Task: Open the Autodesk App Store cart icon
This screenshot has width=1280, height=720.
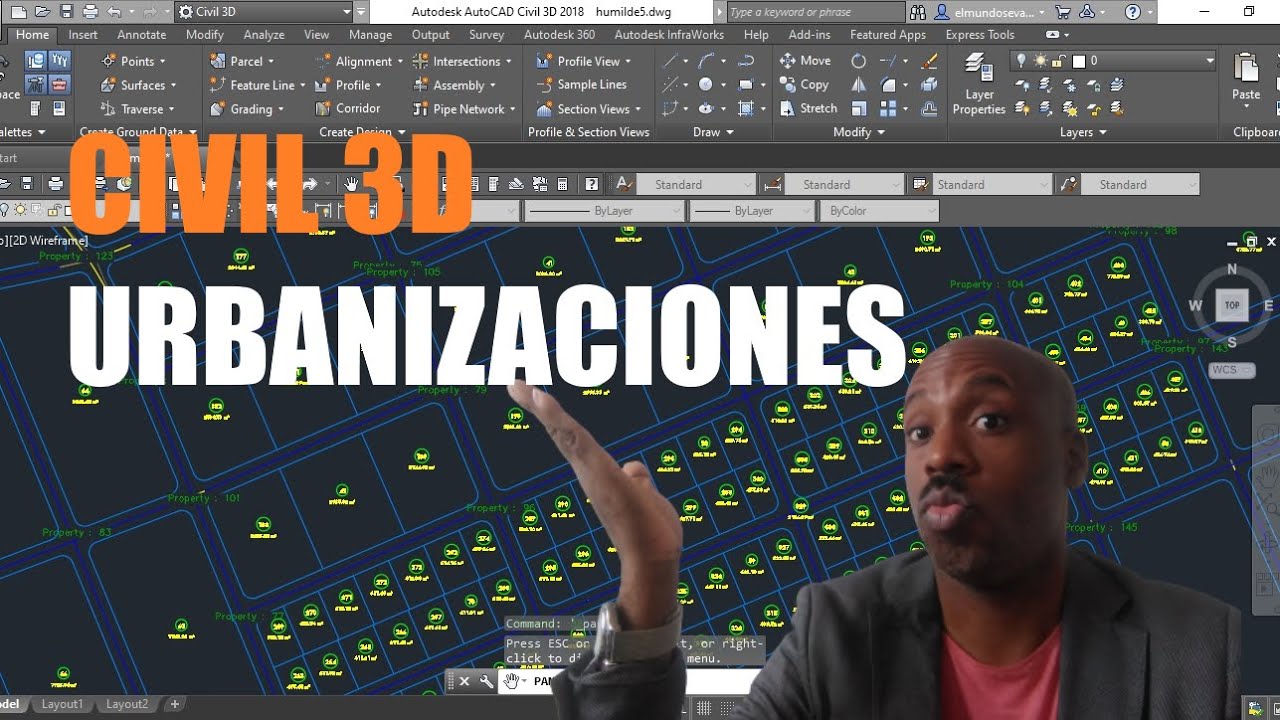Action: pos(1062,12)
